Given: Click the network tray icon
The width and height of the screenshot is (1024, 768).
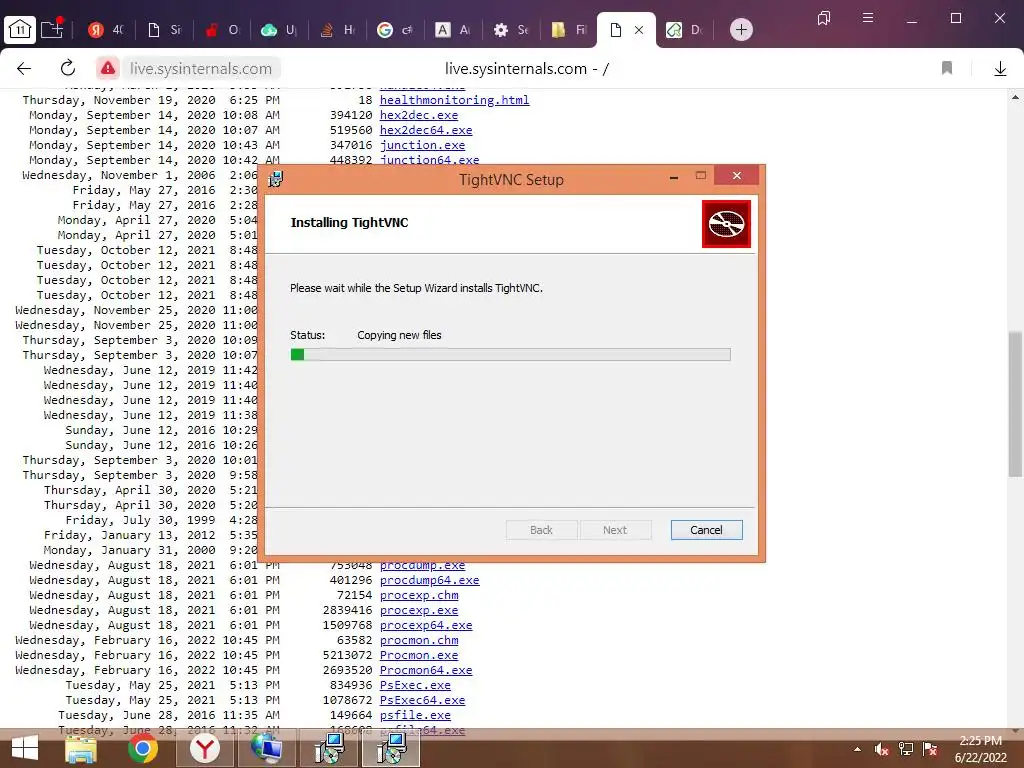Looking at the screenshot, I should (906, 749).
